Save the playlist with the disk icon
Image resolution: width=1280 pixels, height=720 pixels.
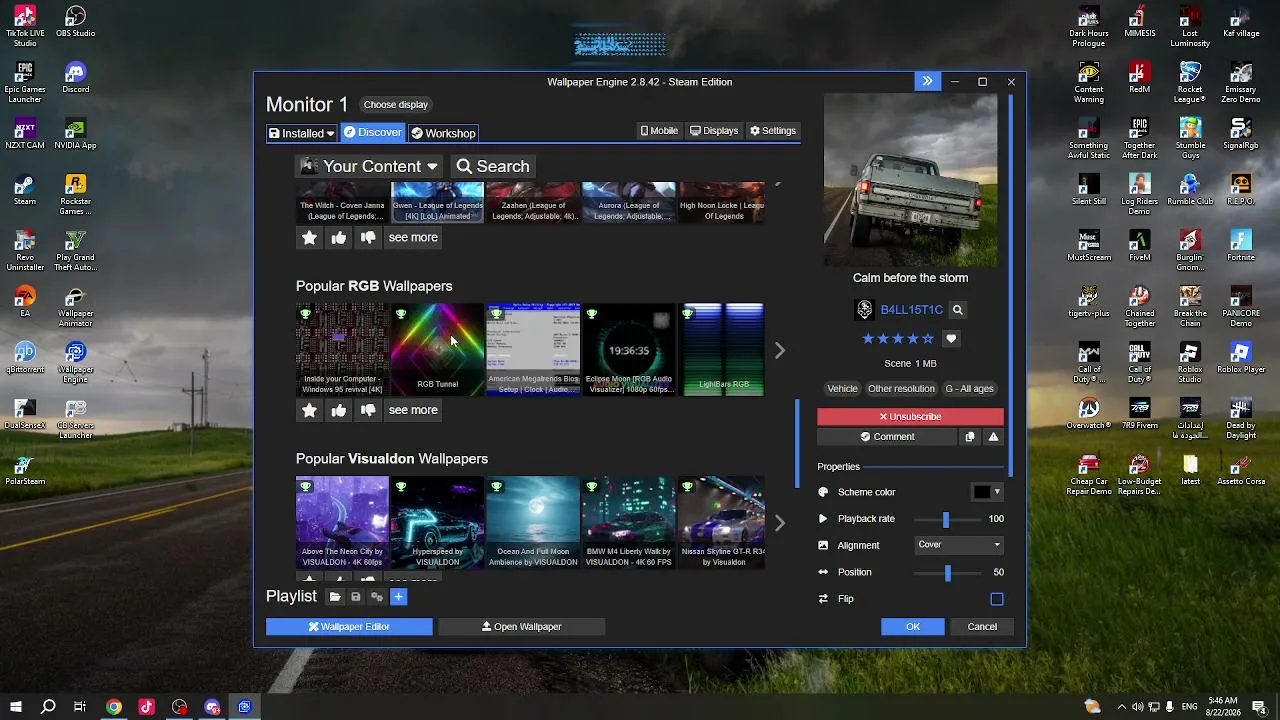coord(356,597)
